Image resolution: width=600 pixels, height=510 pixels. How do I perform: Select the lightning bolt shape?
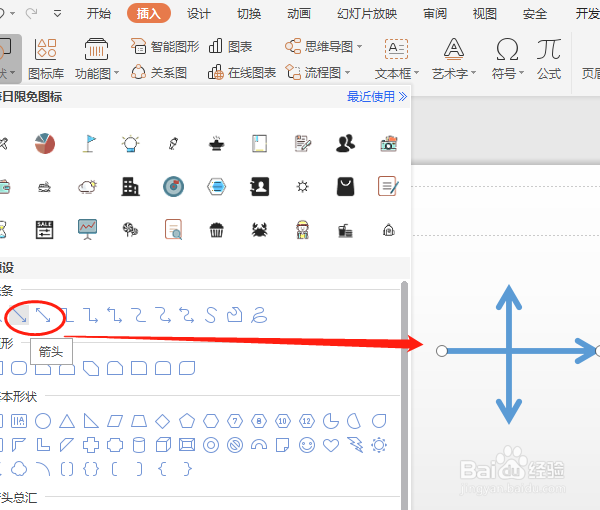click(x=355, y=445)
